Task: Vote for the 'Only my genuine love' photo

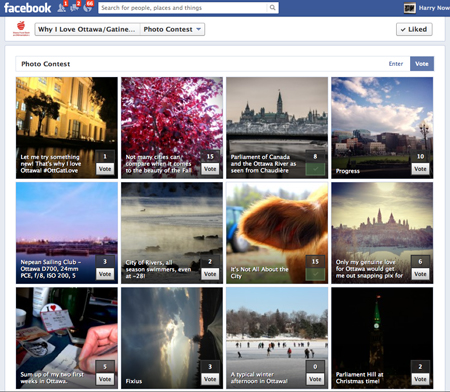Action: [x=420, y=274]
